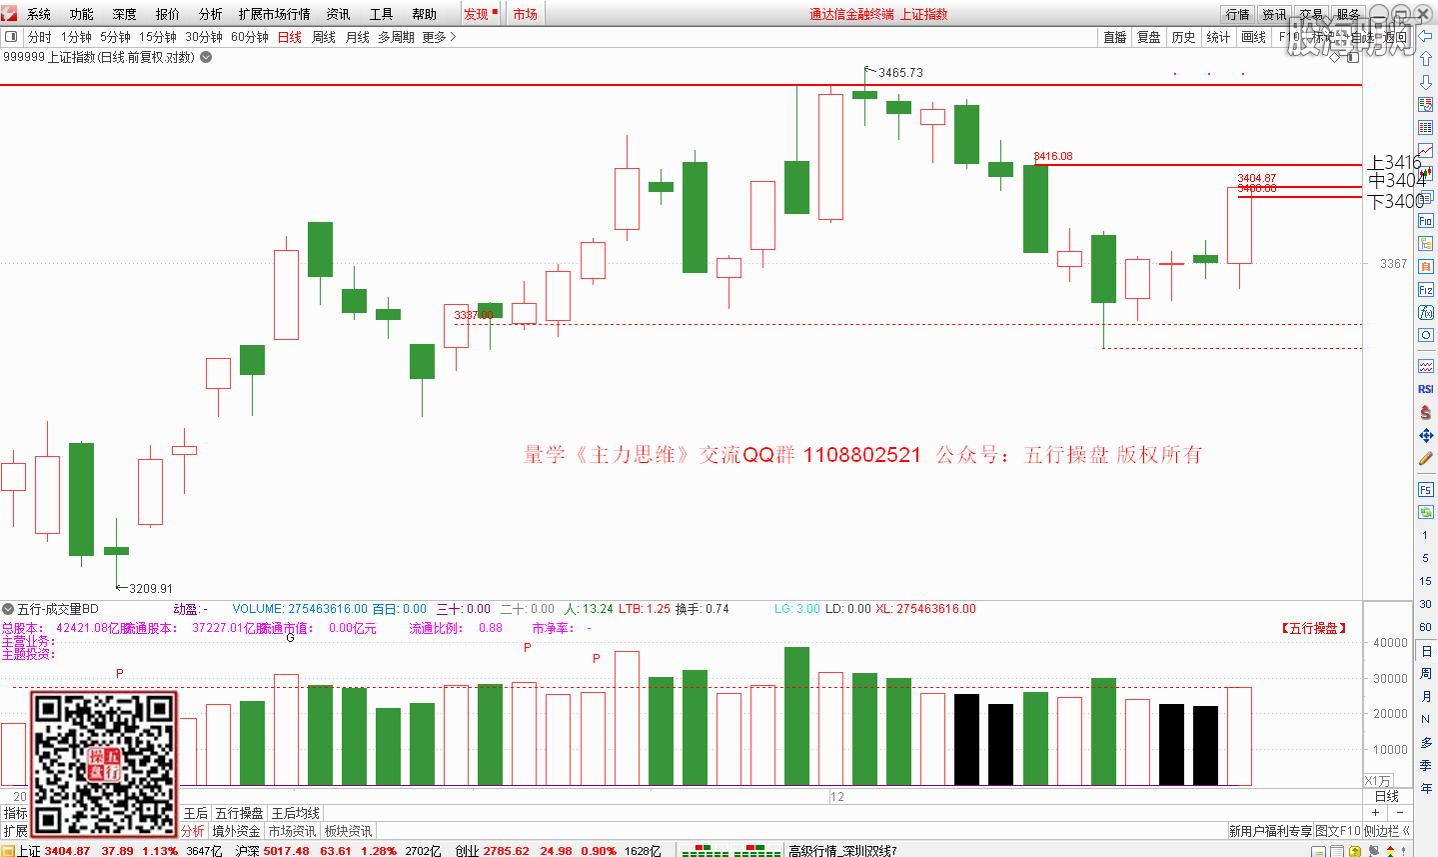Toggle the left panel button beside 分时
Screen dimensions: 1438x857
[x=12, y=37]
